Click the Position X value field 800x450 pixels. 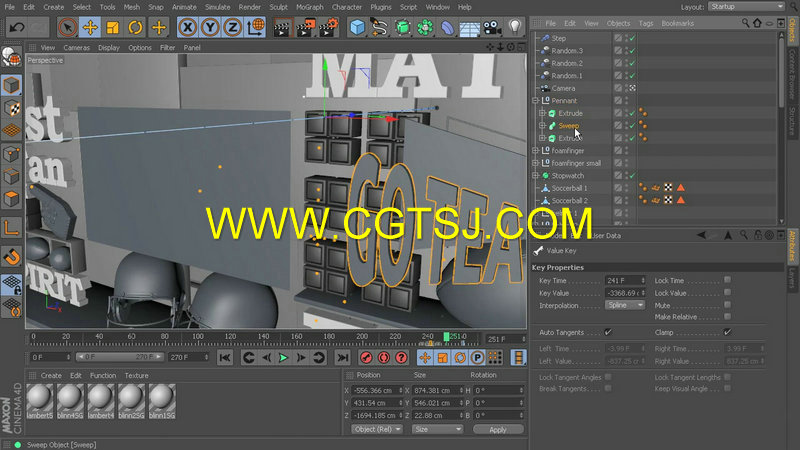377,390
